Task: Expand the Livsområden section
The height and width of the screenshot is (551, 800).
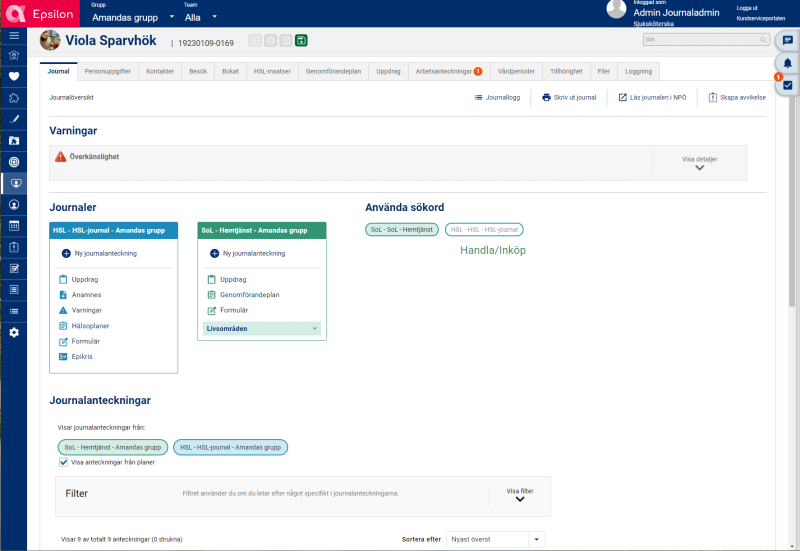Action: click(262, 329)
